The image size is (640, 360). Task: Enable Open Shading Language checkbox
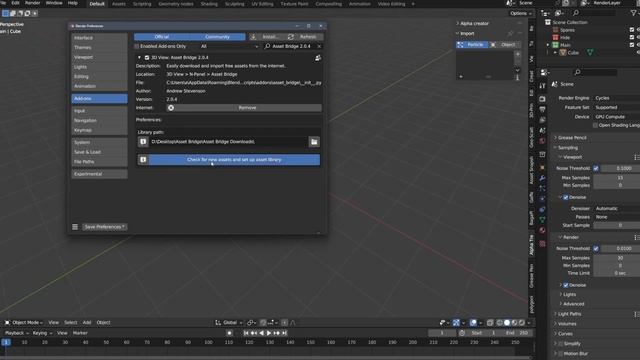595,125
